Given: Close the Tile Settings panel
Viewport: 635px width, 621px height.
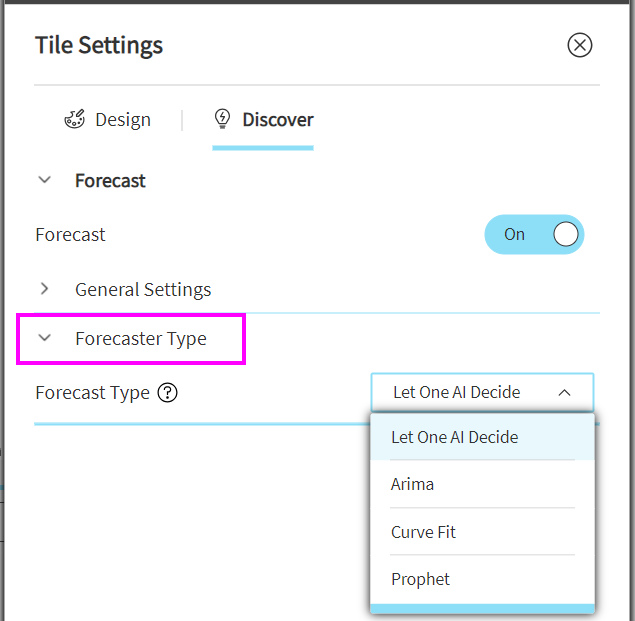Looking at the screenshot, I should tap(580, 45).
